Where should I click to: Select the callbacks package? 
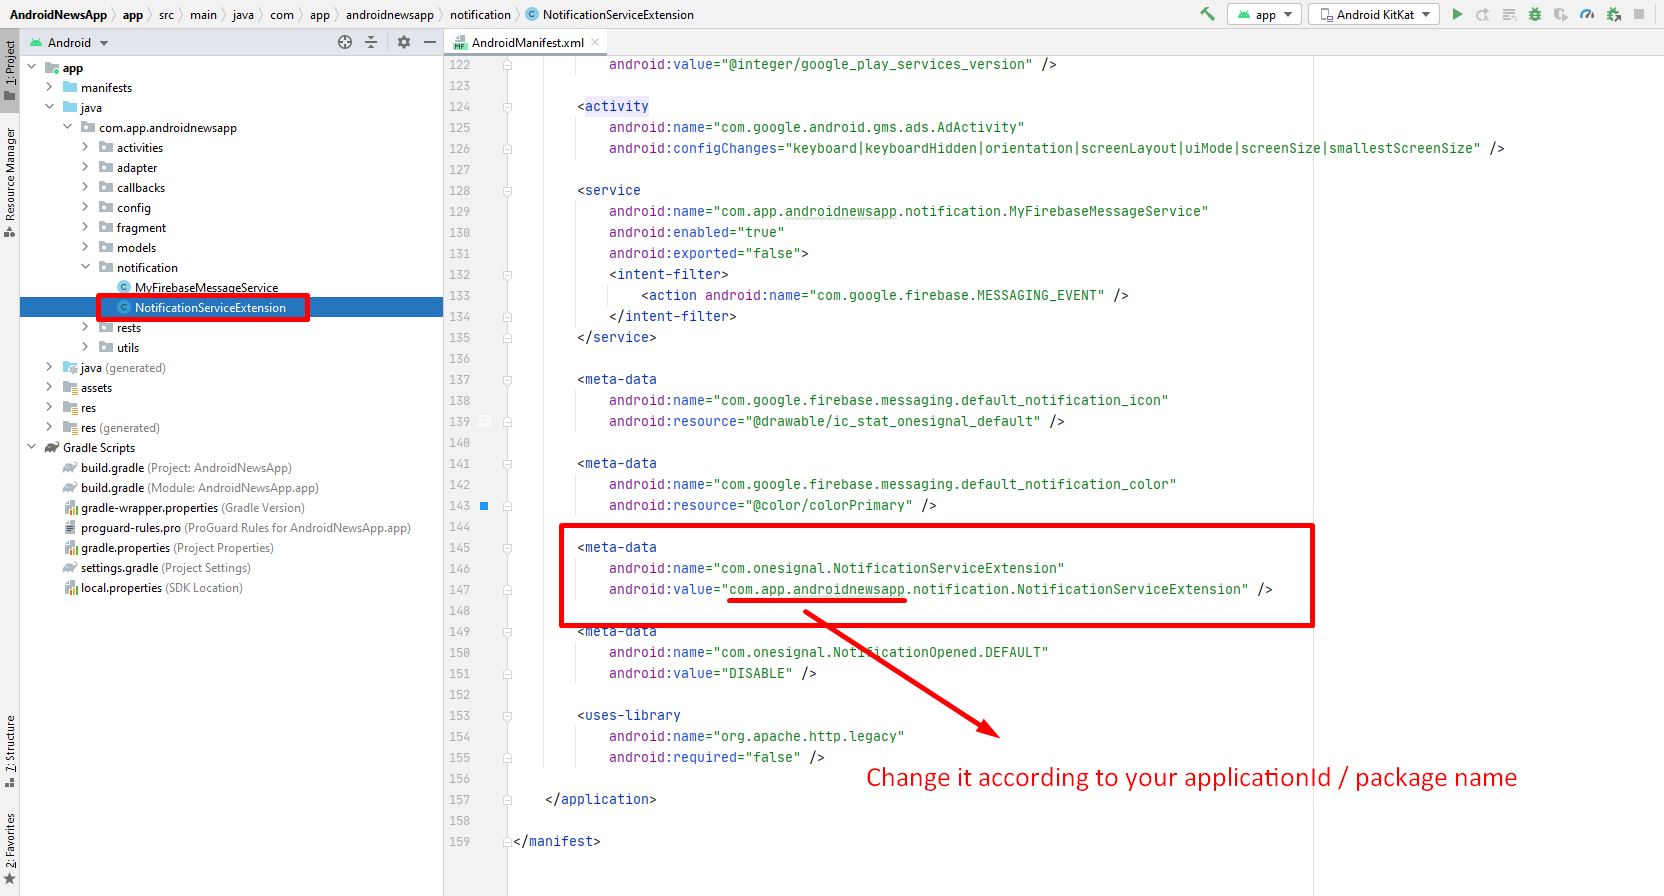(140, 188)
